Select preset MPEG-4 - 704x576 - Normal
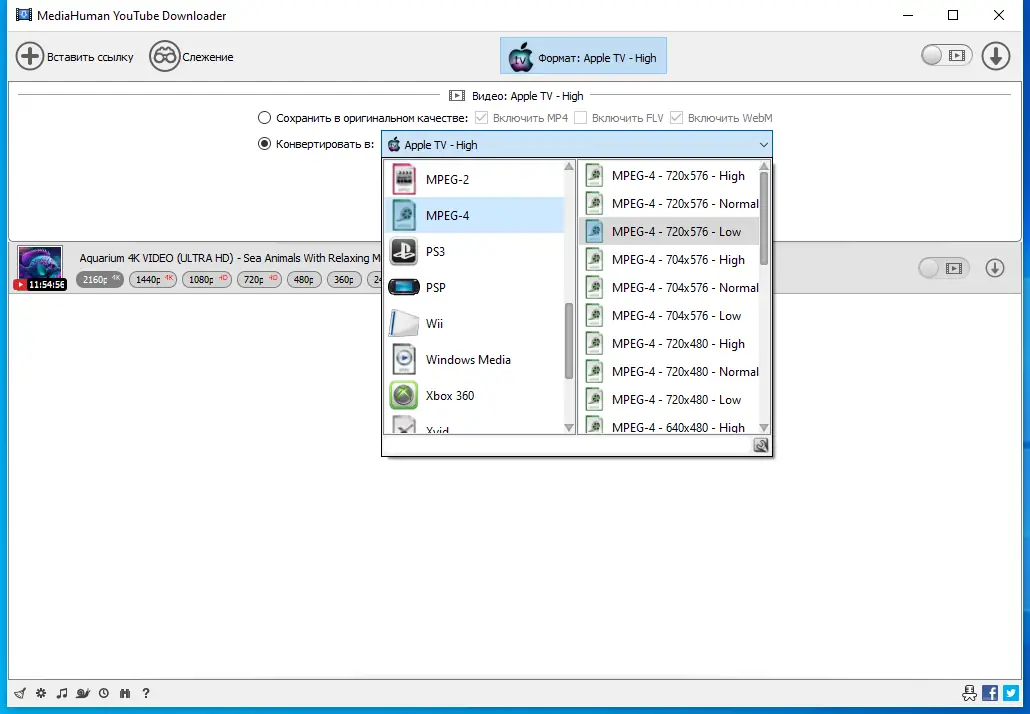The height and width of the screenshot is (714, 1030). coord(669,288)
